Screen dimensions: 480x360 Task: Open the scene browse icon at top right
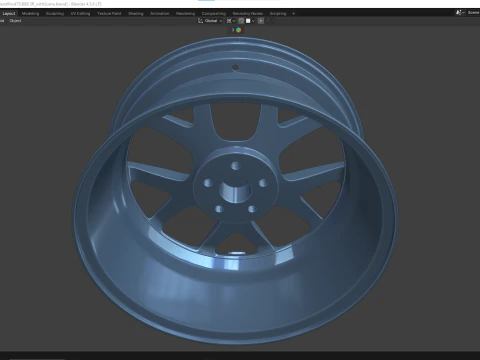pyautogui.click(x=460, y=13)
